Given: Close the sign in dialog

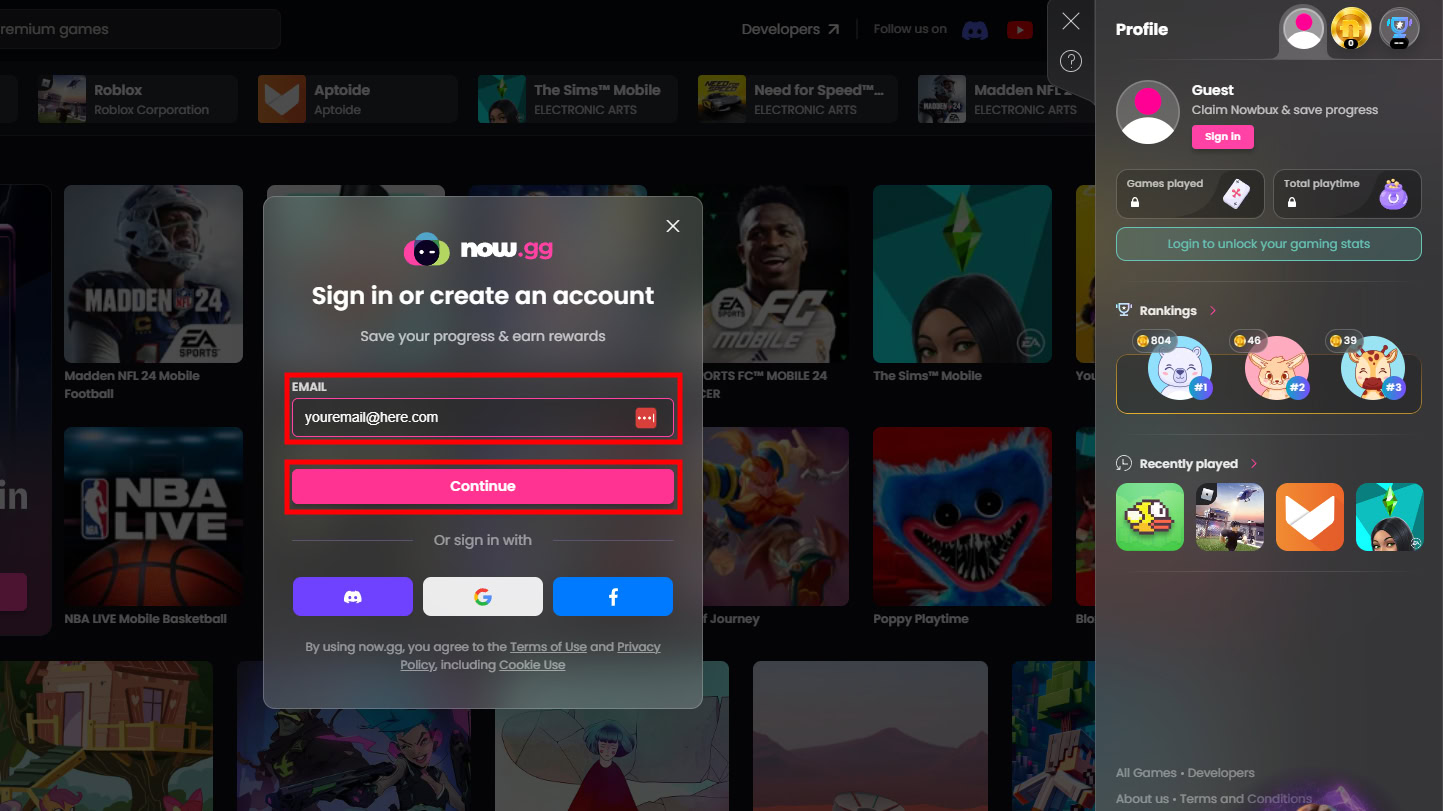Looking at the screenshot, I should [x=672, y=226].
